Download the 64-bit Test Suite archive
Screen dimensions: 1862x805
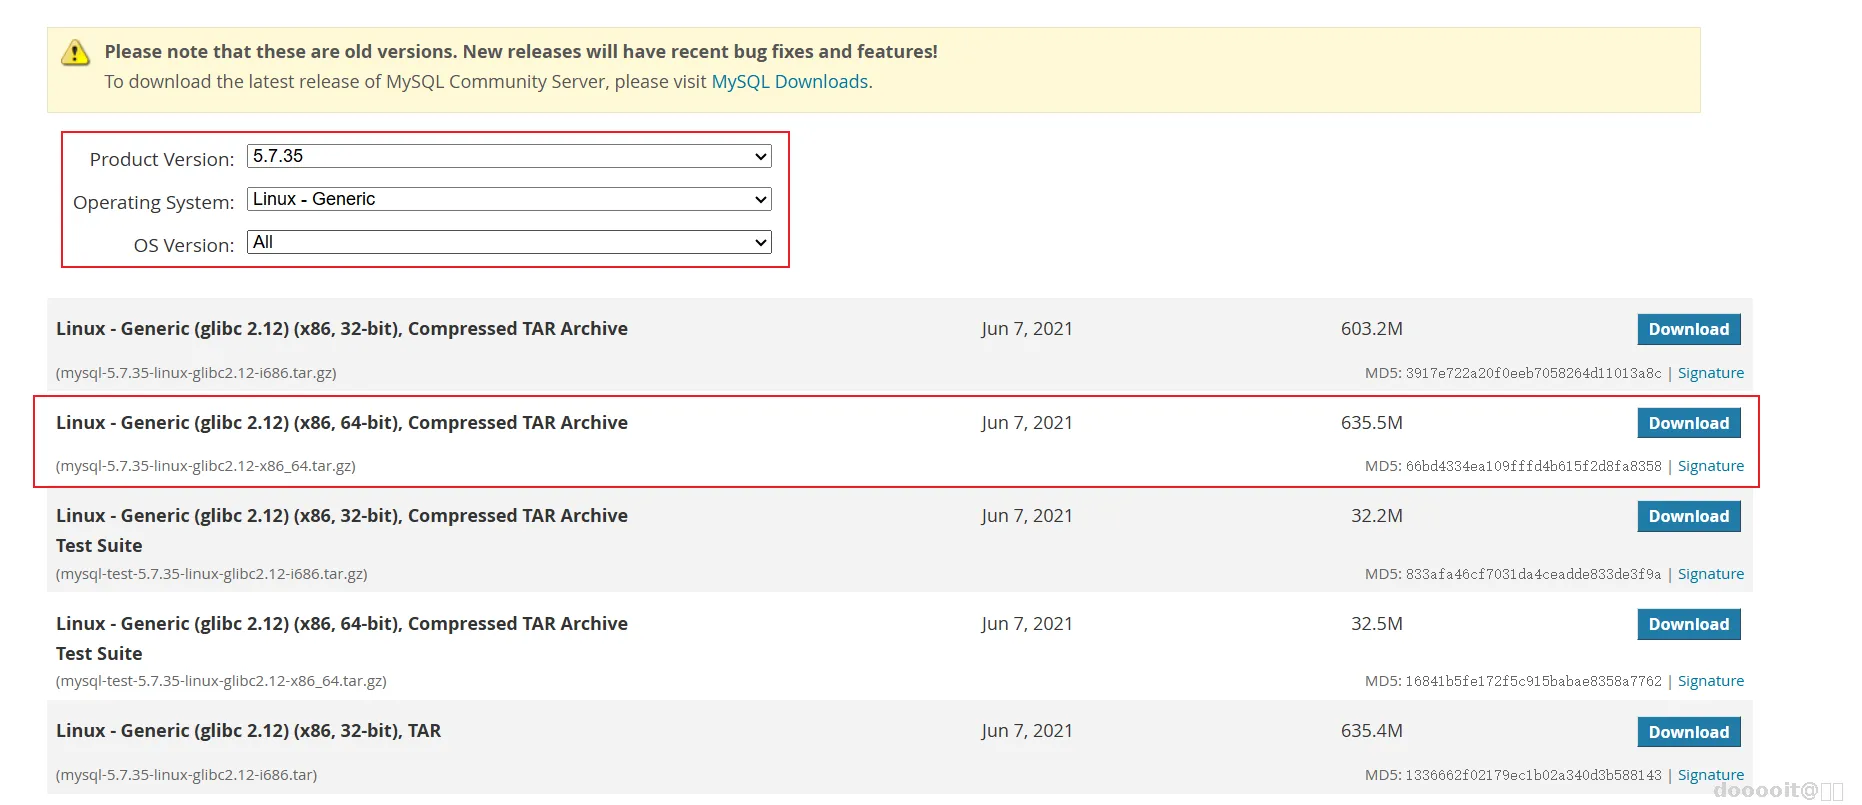(1688, 625)
